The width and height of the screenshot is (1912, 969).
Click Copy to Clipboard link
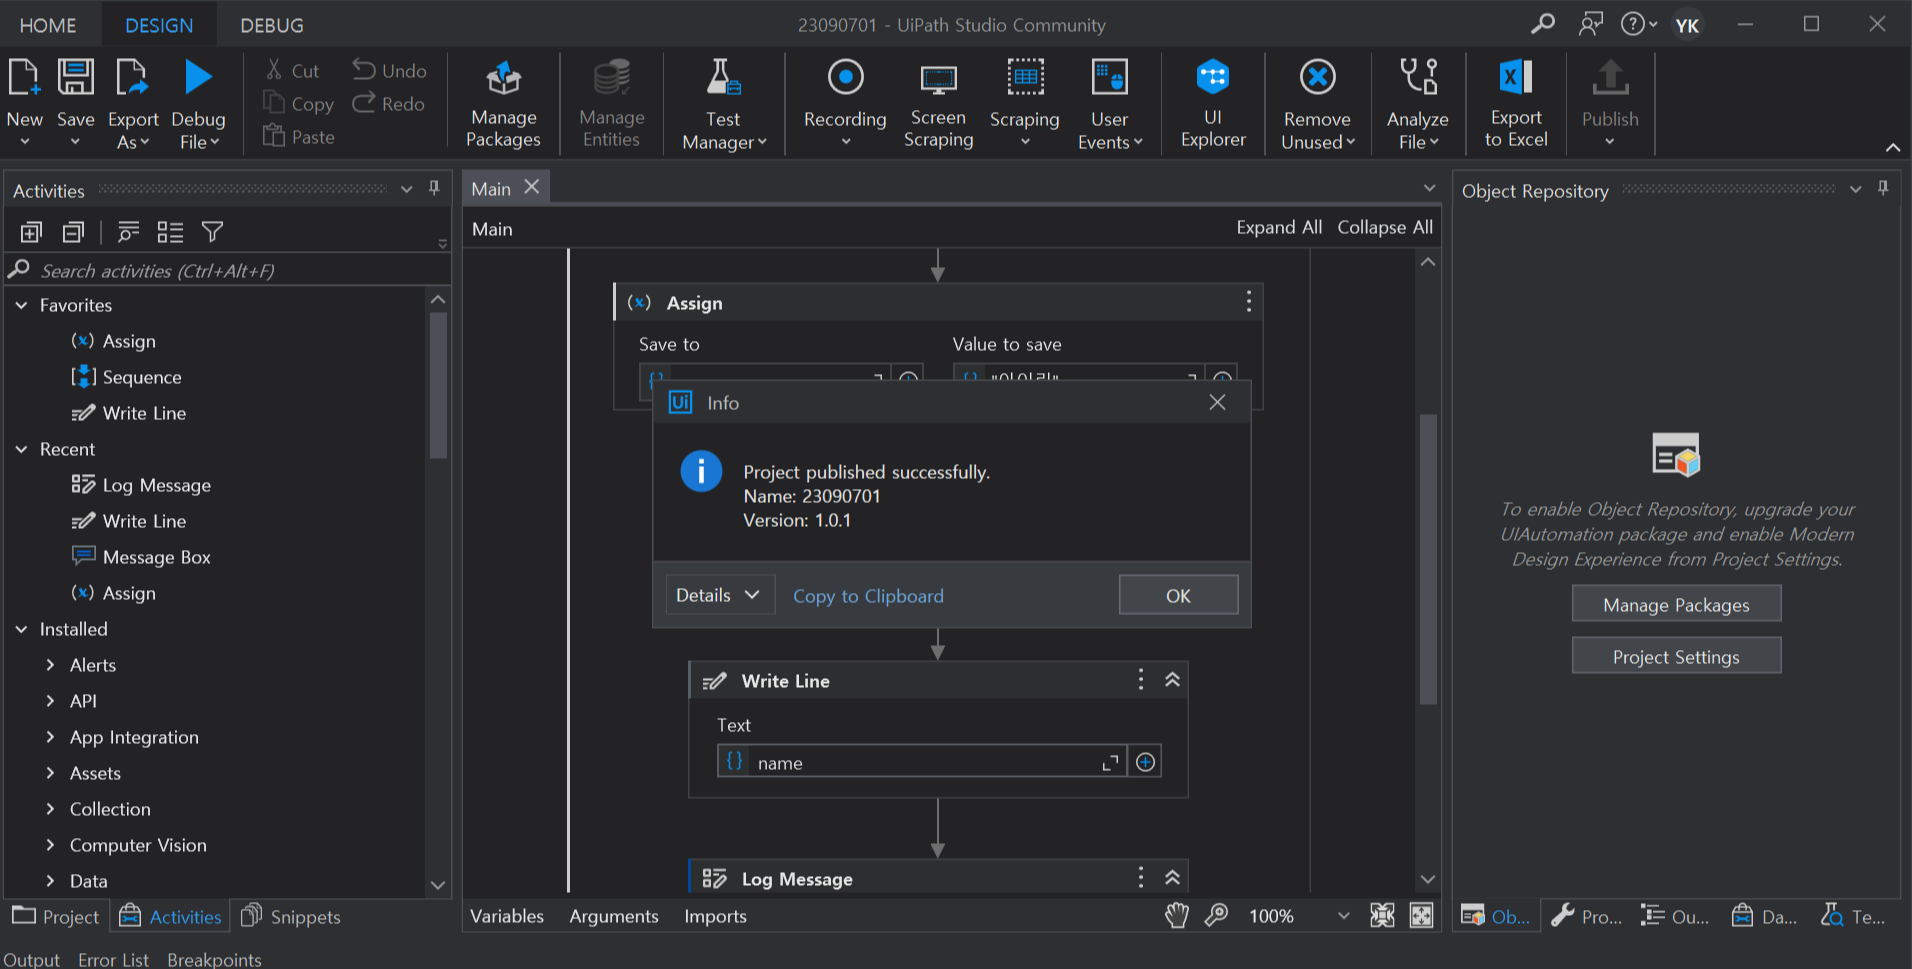[x=868, y=596]
